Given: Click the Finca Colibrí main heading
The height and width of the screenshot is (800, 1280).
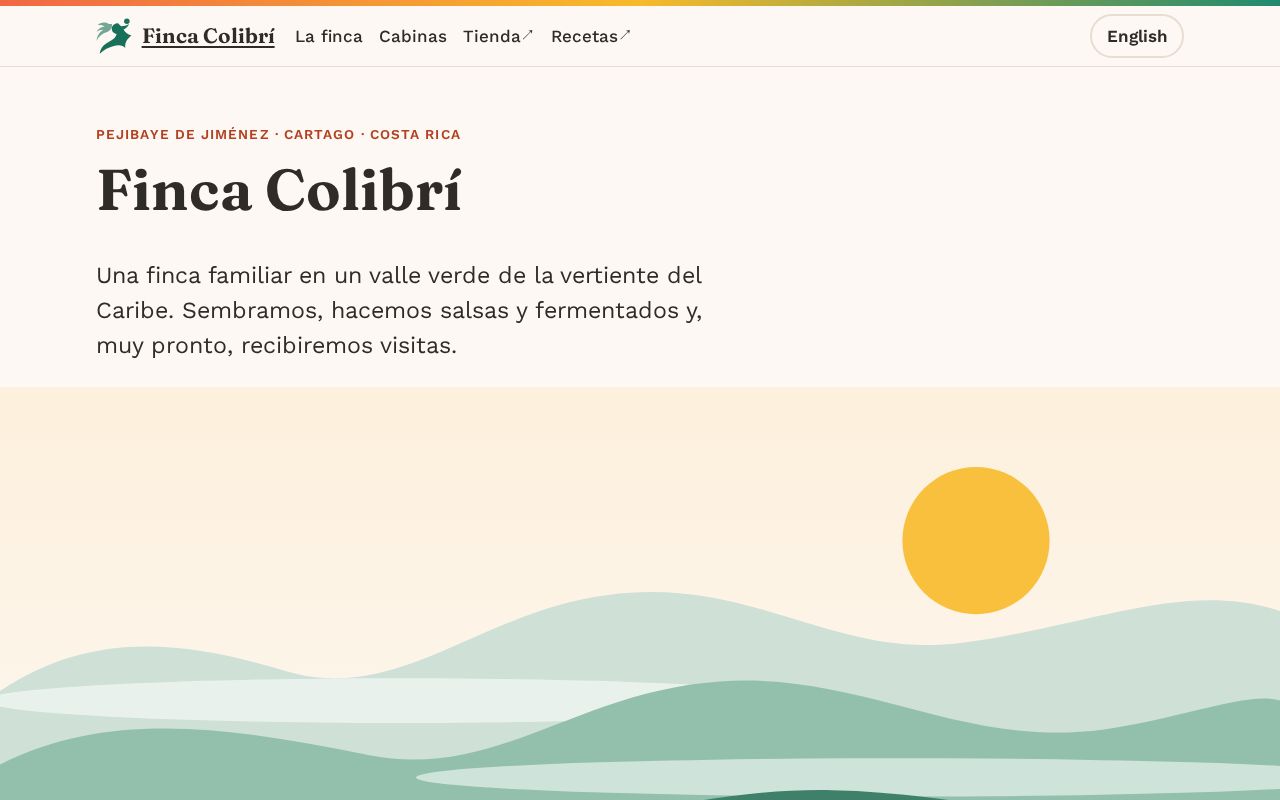Looking at the screenshot, I should 279,190.
